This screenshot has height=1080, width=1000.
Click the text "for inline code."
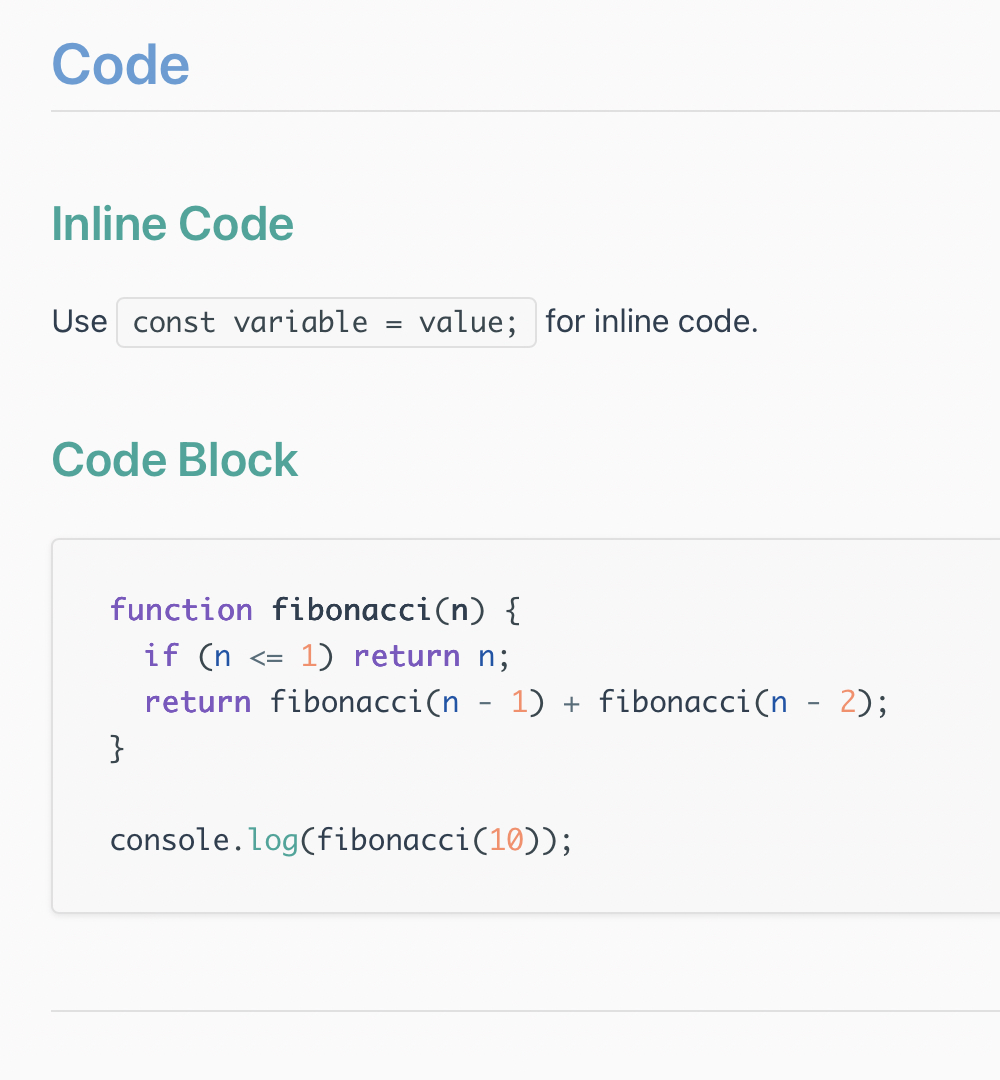[x=651, y=322]
